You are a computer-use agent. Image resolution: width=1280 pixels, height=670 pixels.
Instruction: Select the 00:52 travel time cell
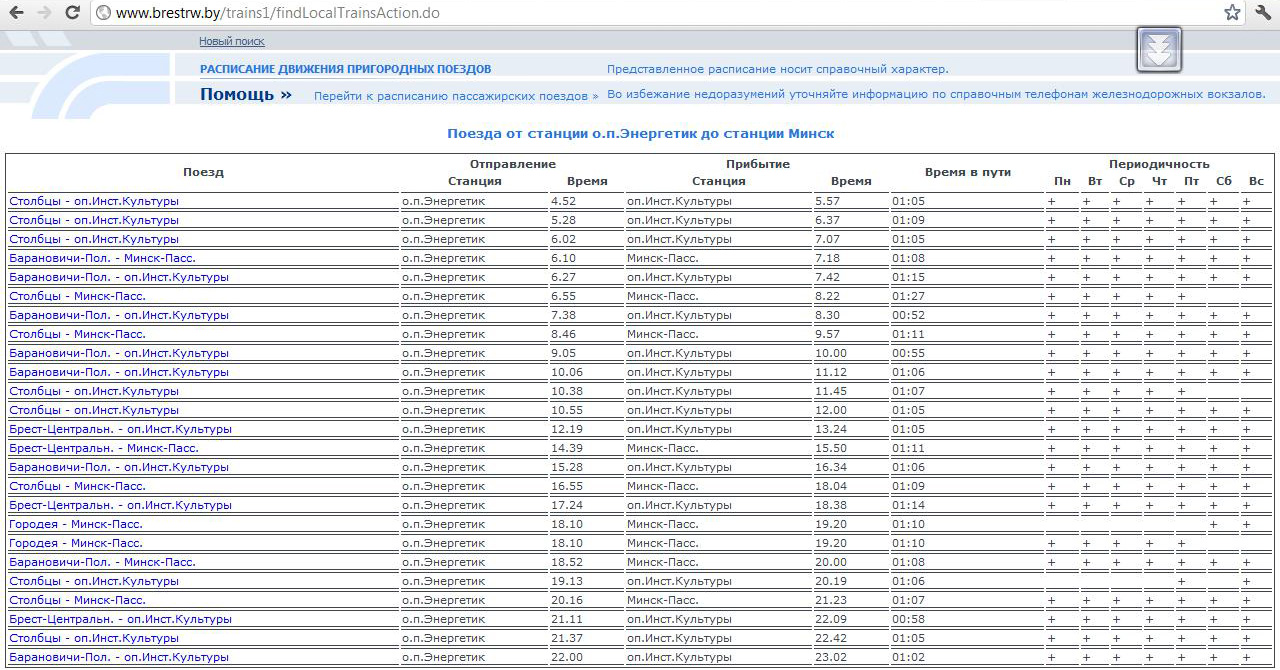point(967,315)
